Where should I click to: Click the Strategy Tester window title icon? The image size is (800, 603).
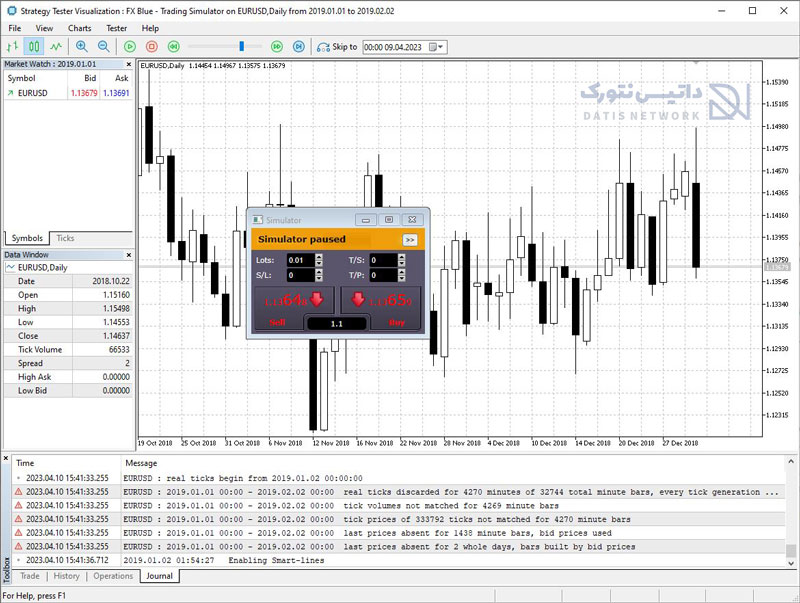pos(11,11)
